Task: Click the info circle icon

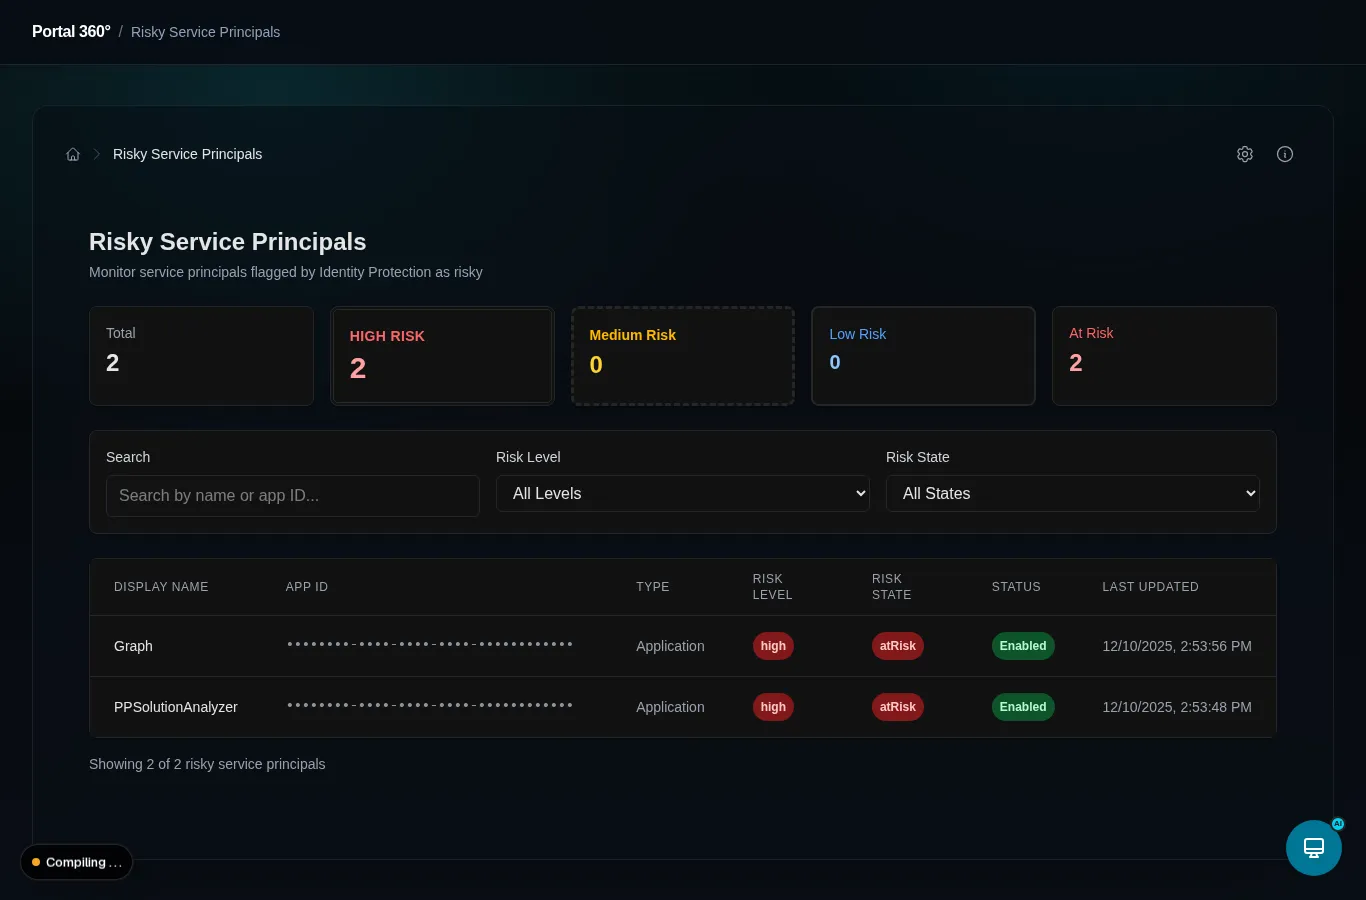Action: click(x=1285, y=154)
